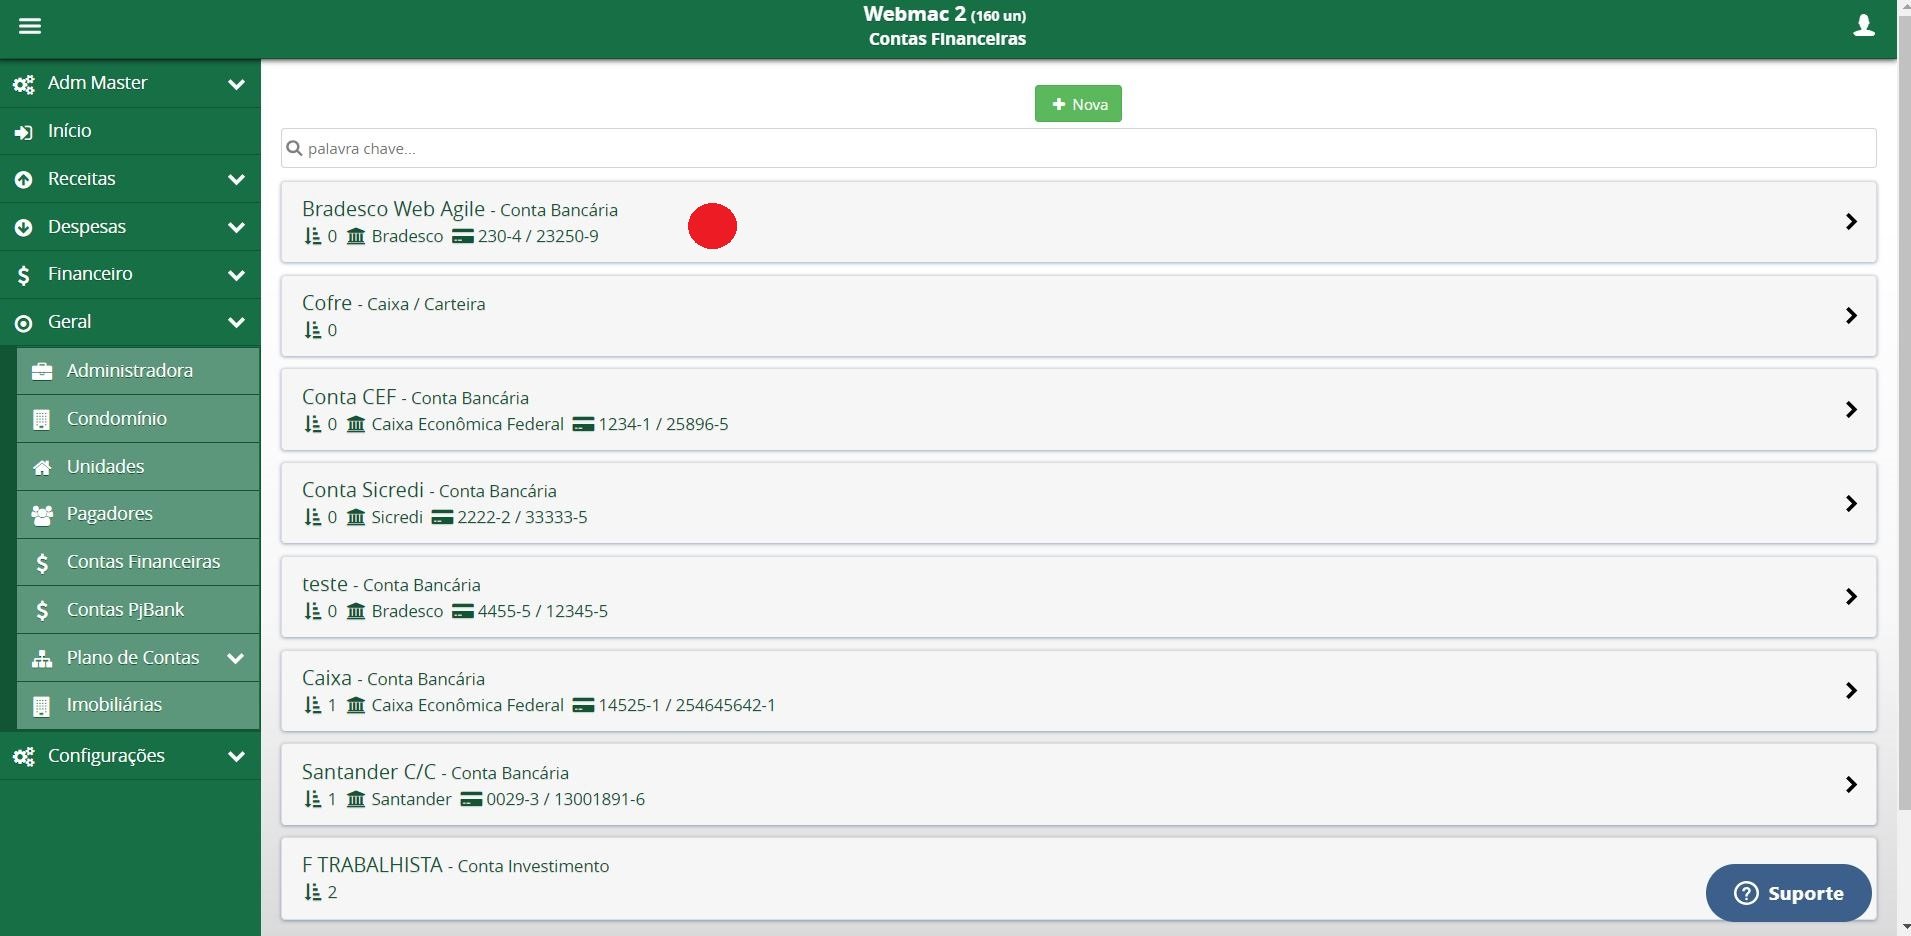The height and width of the screenshot is (936, 1911).
Task: Select Bradesco Web Agile account title
Action: pos(393,209)
